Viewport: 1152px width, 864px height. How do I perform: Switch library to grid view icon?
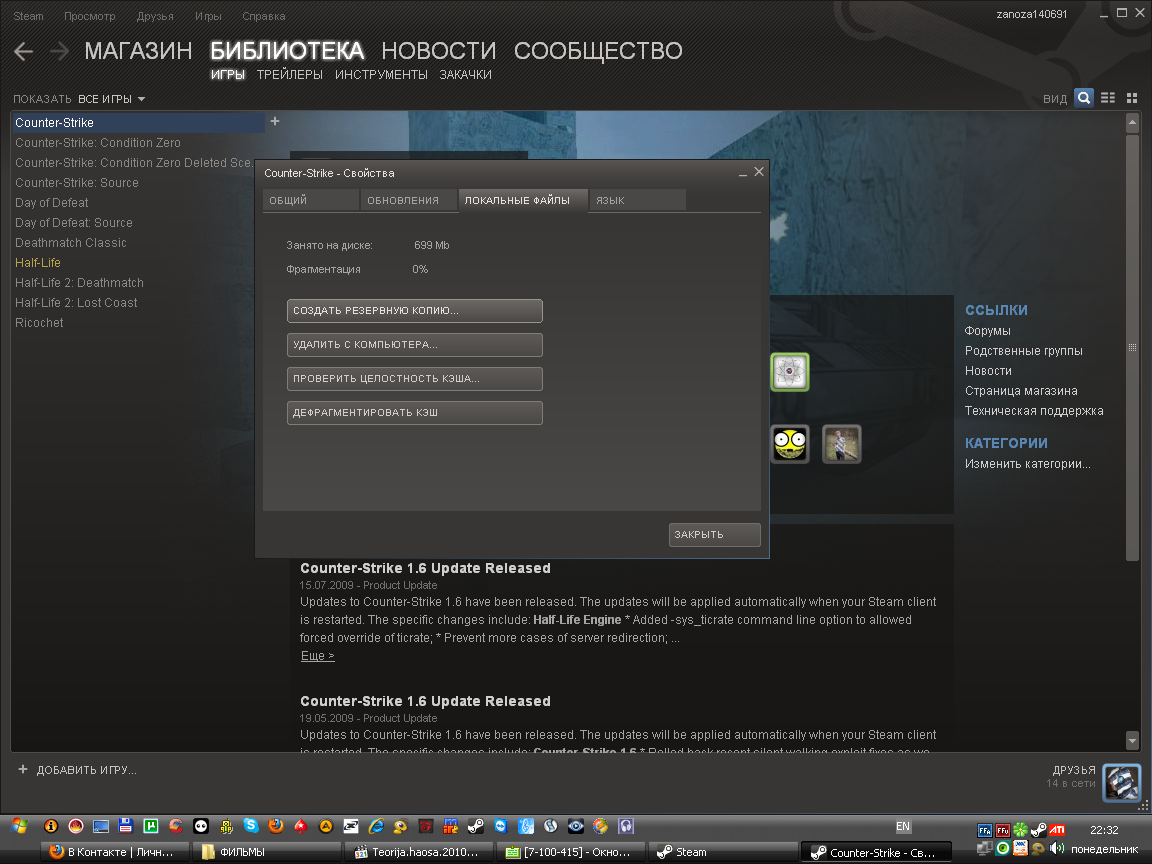[1132, 98]
